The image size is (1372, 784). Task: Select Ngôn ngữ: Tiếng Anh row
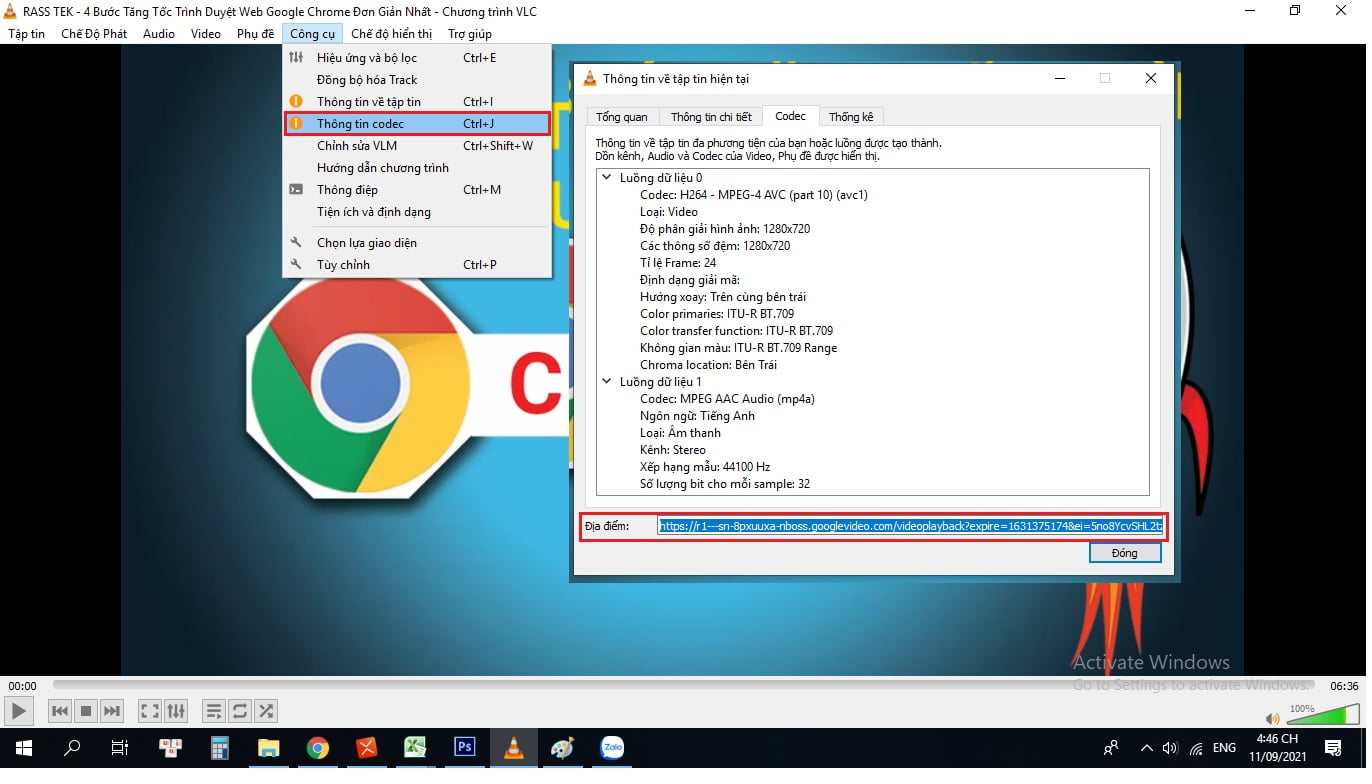(697, 416)
